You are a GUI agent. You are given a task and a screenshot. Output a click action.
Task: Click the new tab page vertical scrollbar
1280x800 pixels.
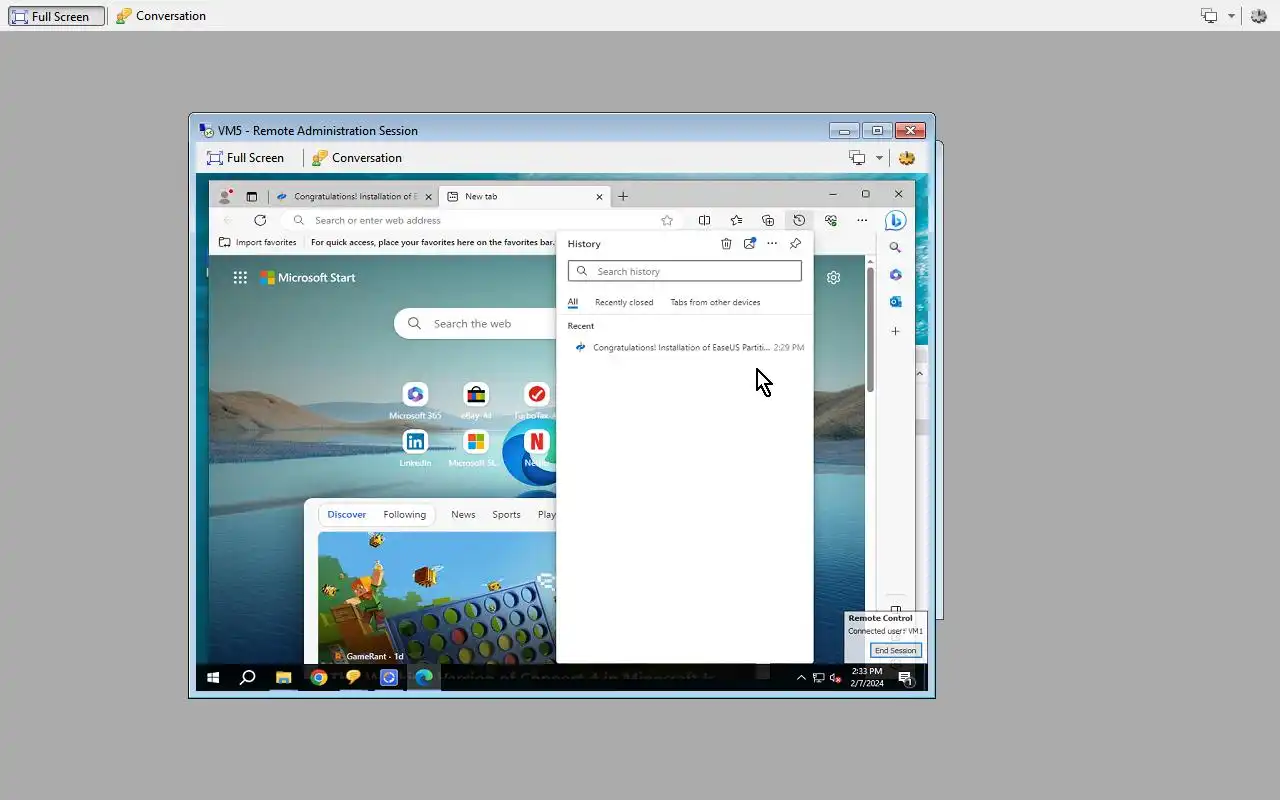click(x=871, y=330)
